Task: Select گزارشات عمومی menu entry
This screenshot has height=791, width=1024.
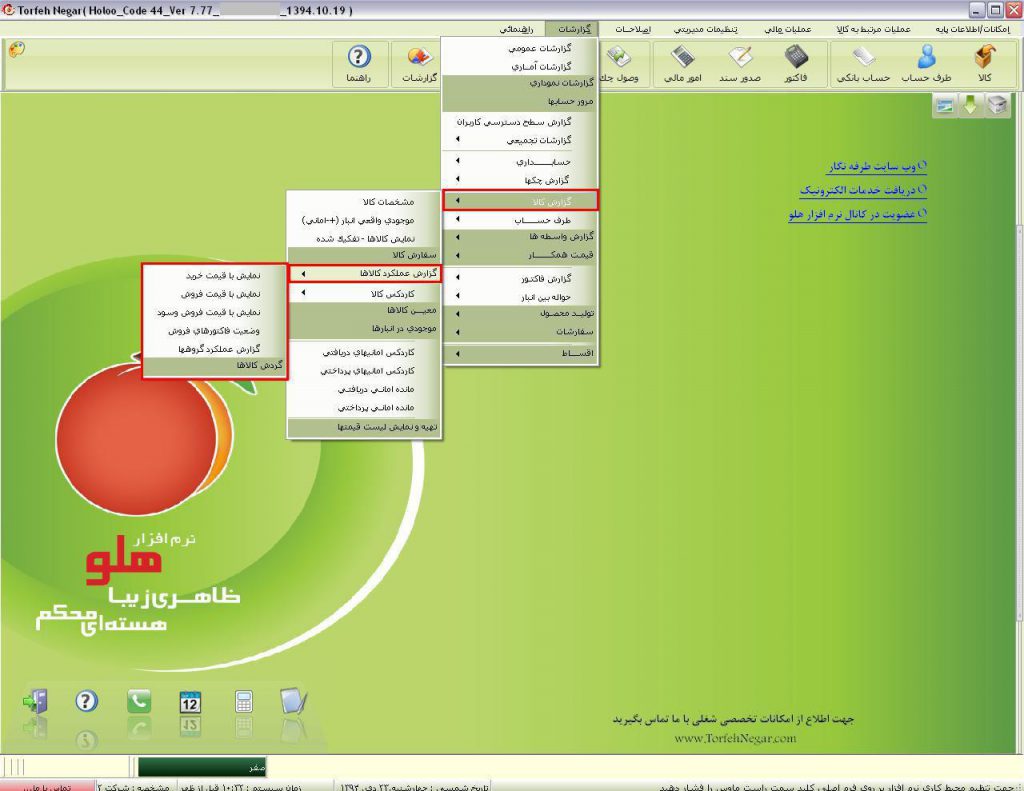Action: tap(520, 48)
